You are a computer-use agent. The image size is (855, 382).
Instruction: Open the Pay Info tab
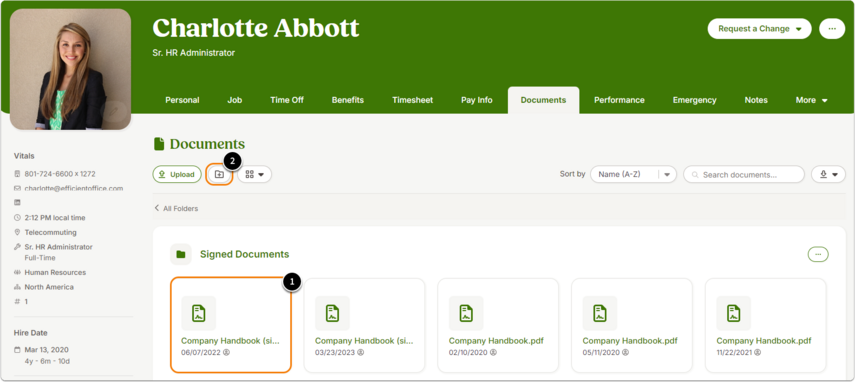[x=477, y=100]
